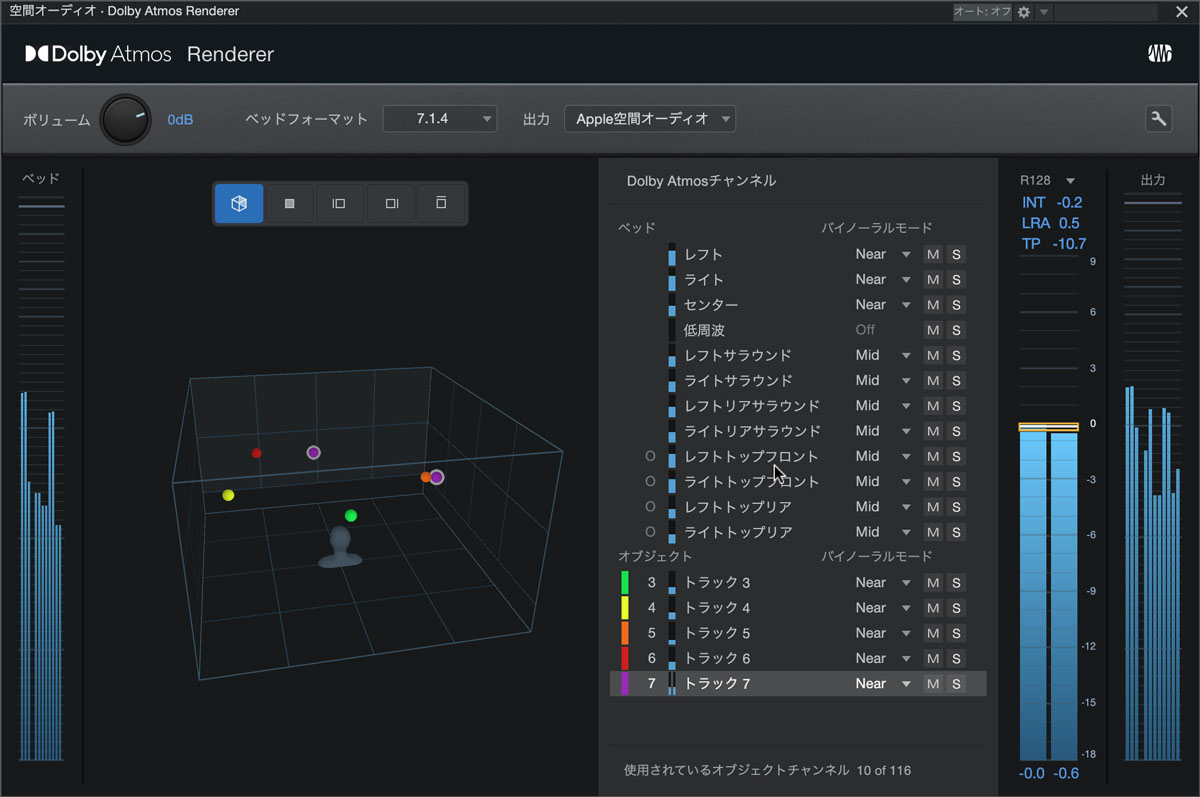
Task: Click the purple color swatch of track 7
Action: coord(625,684)
